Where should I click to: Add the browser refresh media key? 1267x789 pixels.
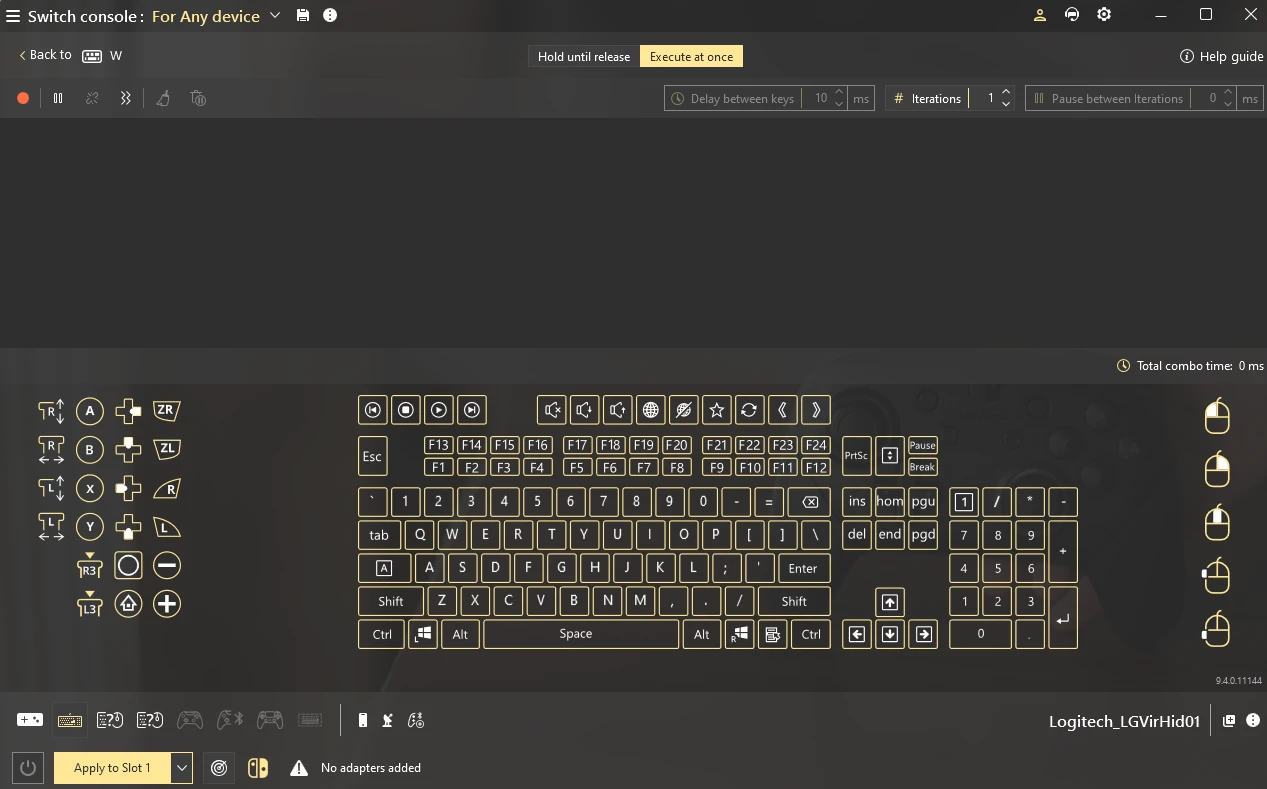(749, 409)
